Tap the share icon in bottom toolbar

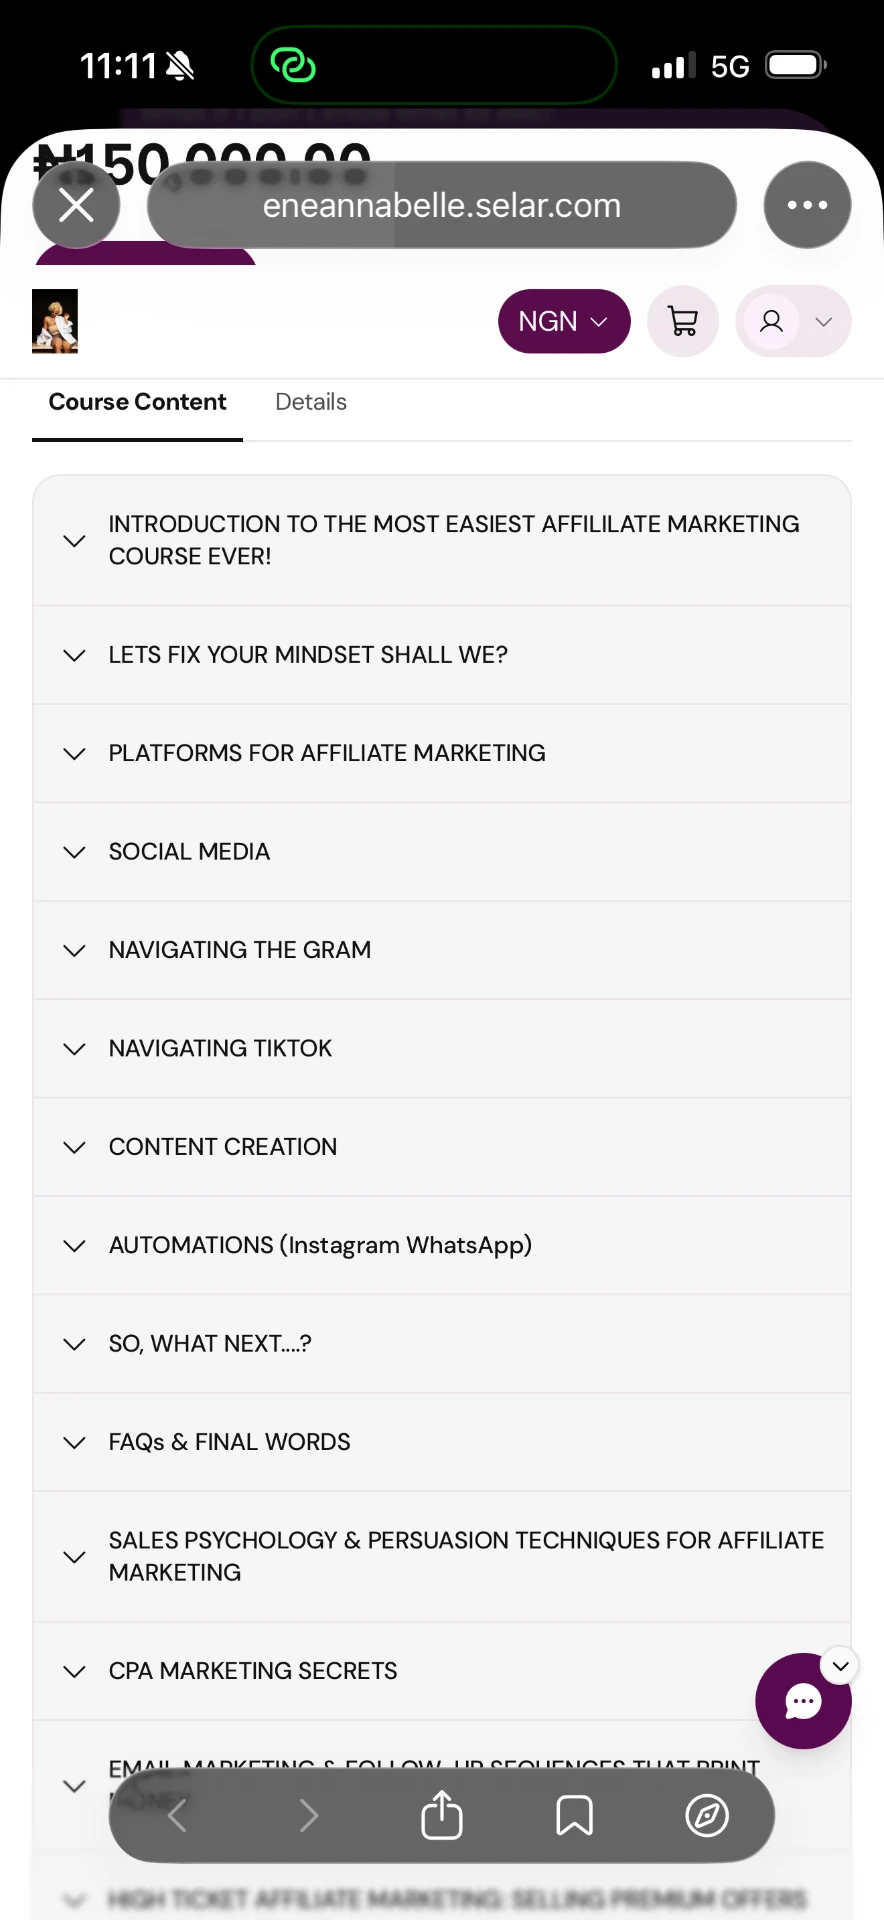coord(441,1814)
